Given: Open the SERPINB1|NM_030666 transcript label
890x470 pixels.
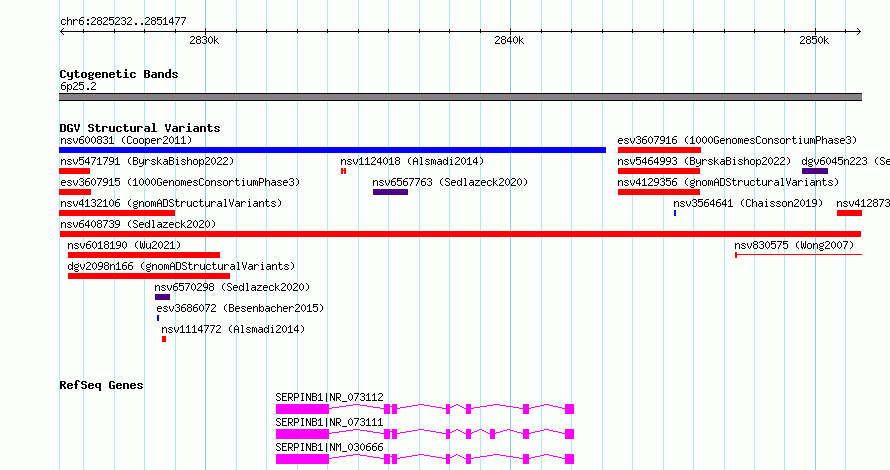Looking at the screenshot, I should 329,447.
